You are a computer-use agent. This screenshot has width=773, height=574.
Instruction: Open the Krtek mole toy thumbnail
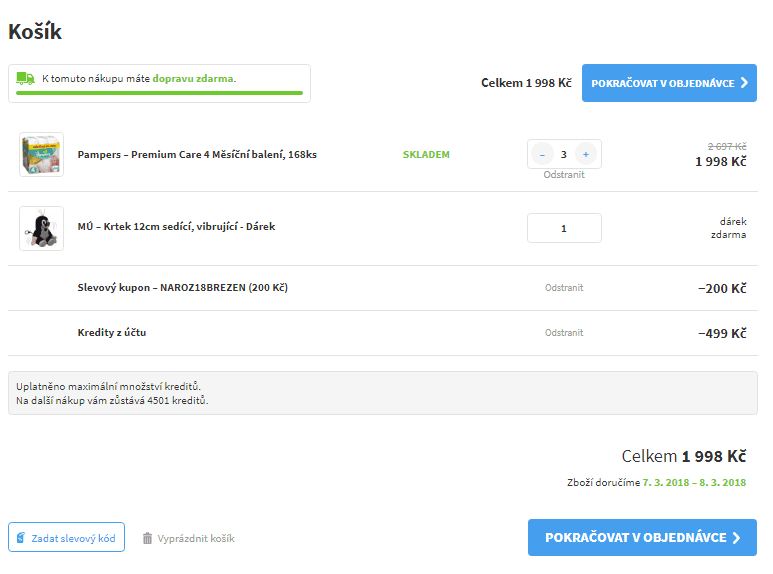click(x=41, y=228)
